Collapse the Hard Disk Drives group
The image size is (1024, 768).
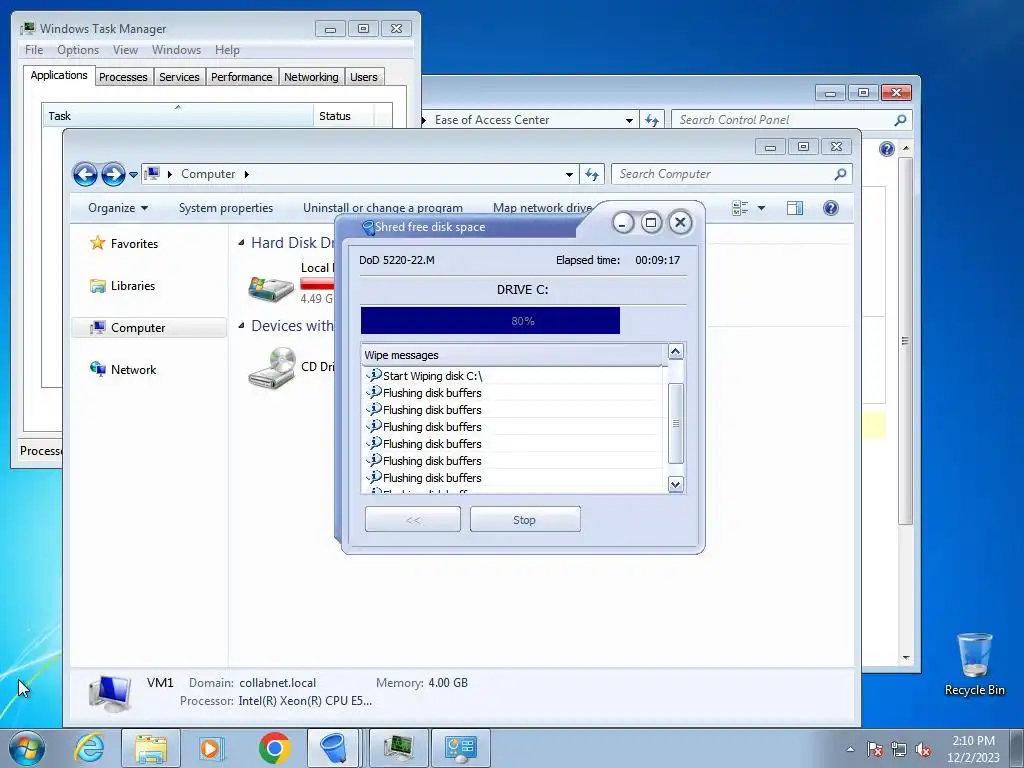[x=242, y=243]
